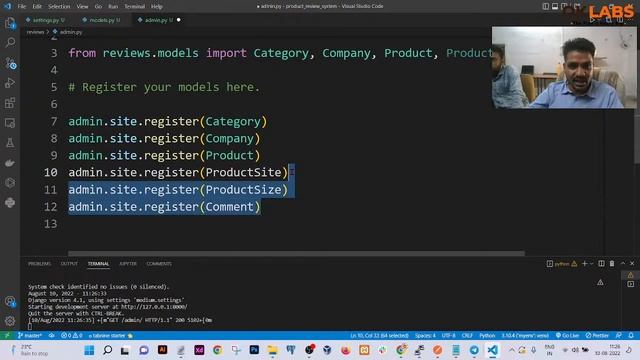Open notifications bell in status bar
The width and height of the screenshot is (640, 360).
631,336
